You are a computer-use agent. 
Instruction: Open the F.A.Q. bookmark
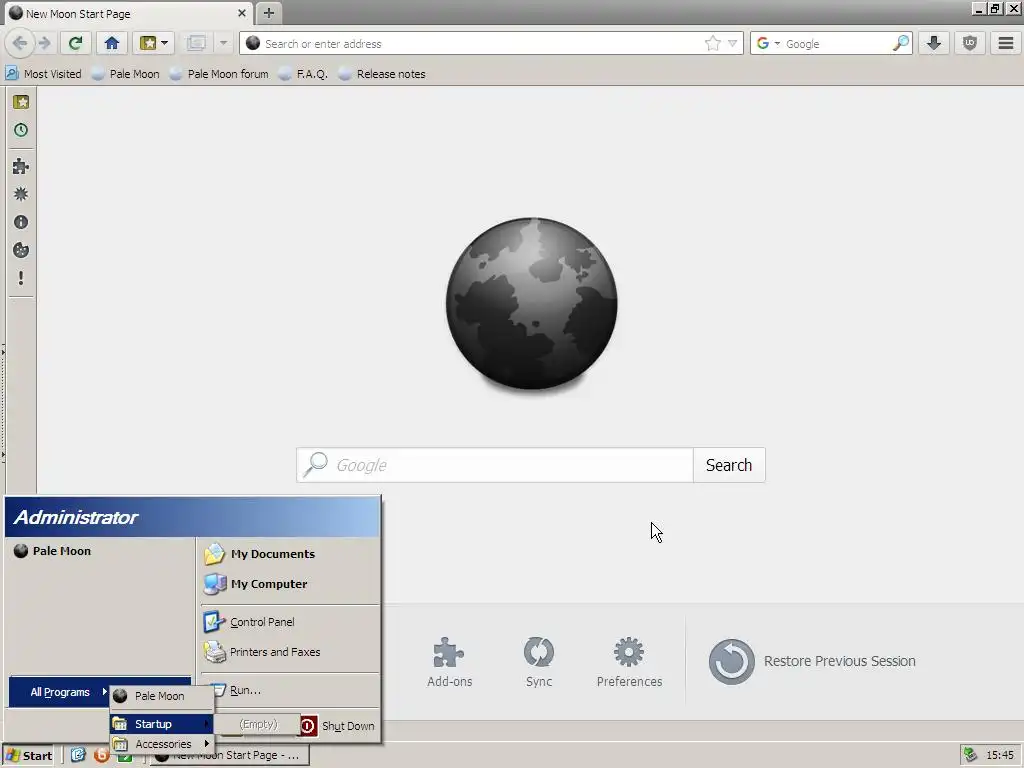click(x=304, y=74)
